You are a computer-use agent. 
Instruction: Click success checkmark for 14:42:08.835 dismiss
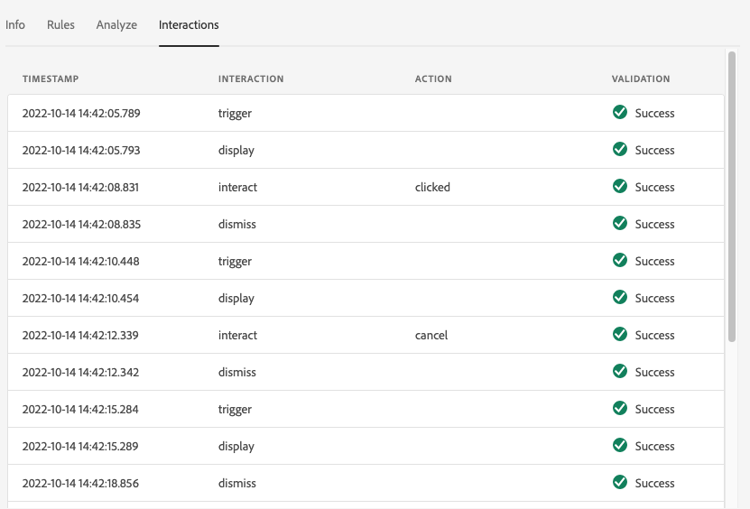tap(620, 224)
